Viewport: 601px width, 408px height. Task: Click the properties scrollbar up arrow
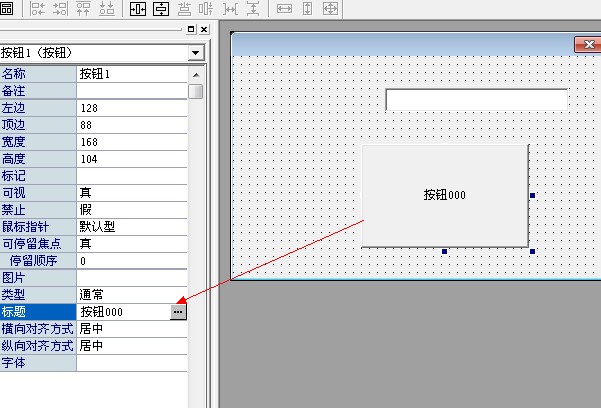196,75
